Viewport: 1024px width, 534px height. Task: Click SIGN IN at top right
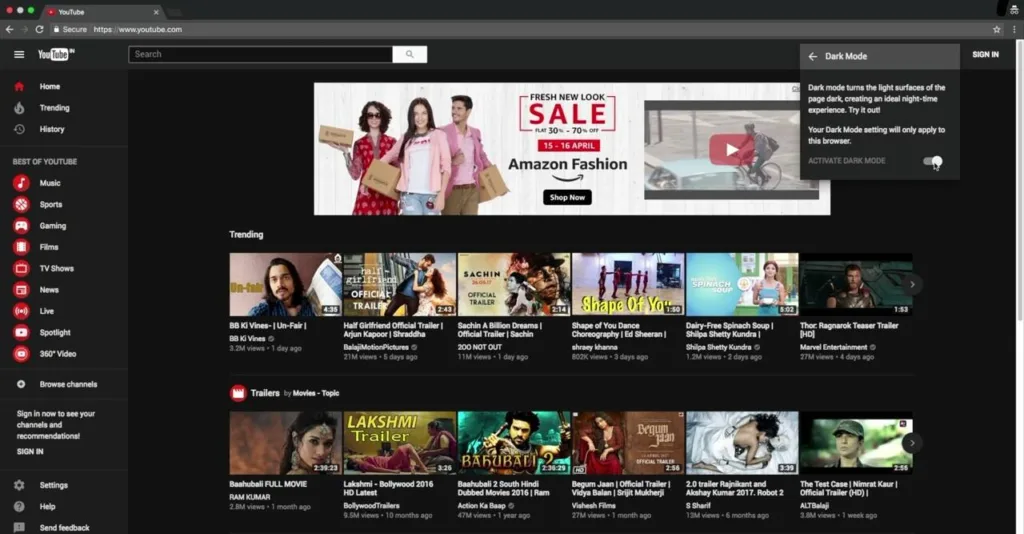click(985, 55)
